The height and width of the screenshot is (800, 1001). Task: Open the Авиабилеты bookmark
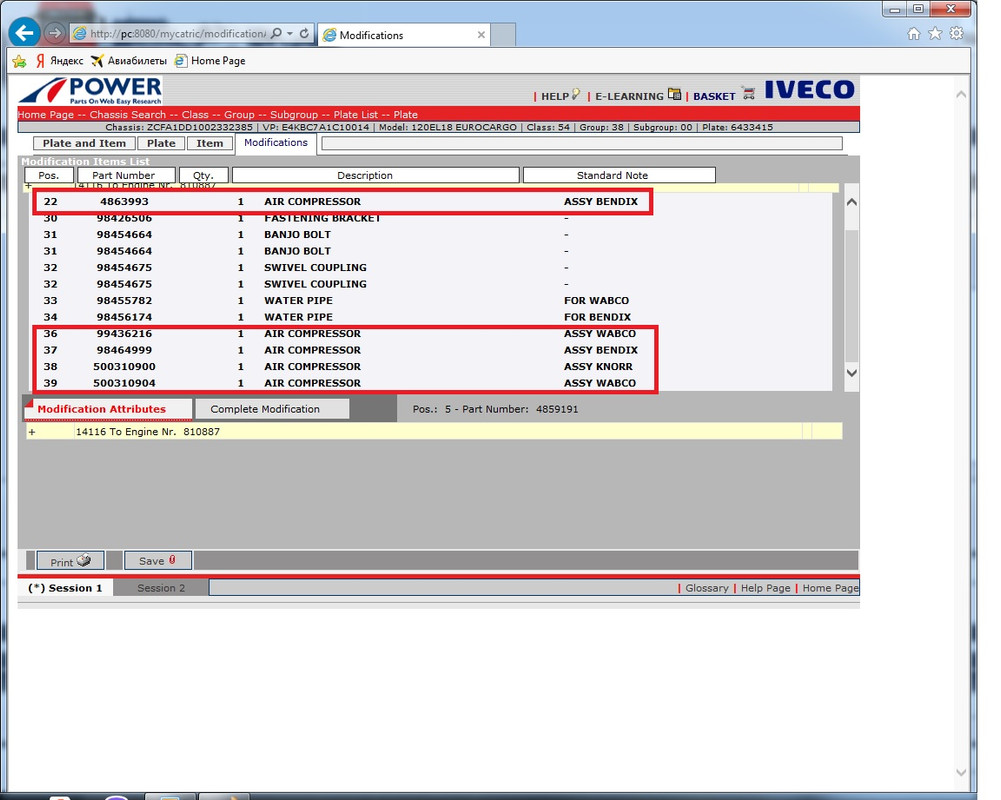[128, 61]
